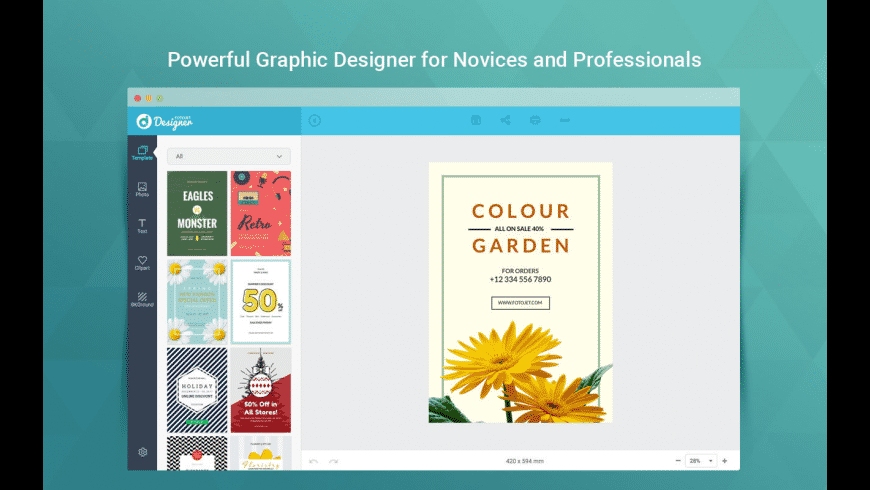Select the black chevron pattern template

click(x=197, y=453)
